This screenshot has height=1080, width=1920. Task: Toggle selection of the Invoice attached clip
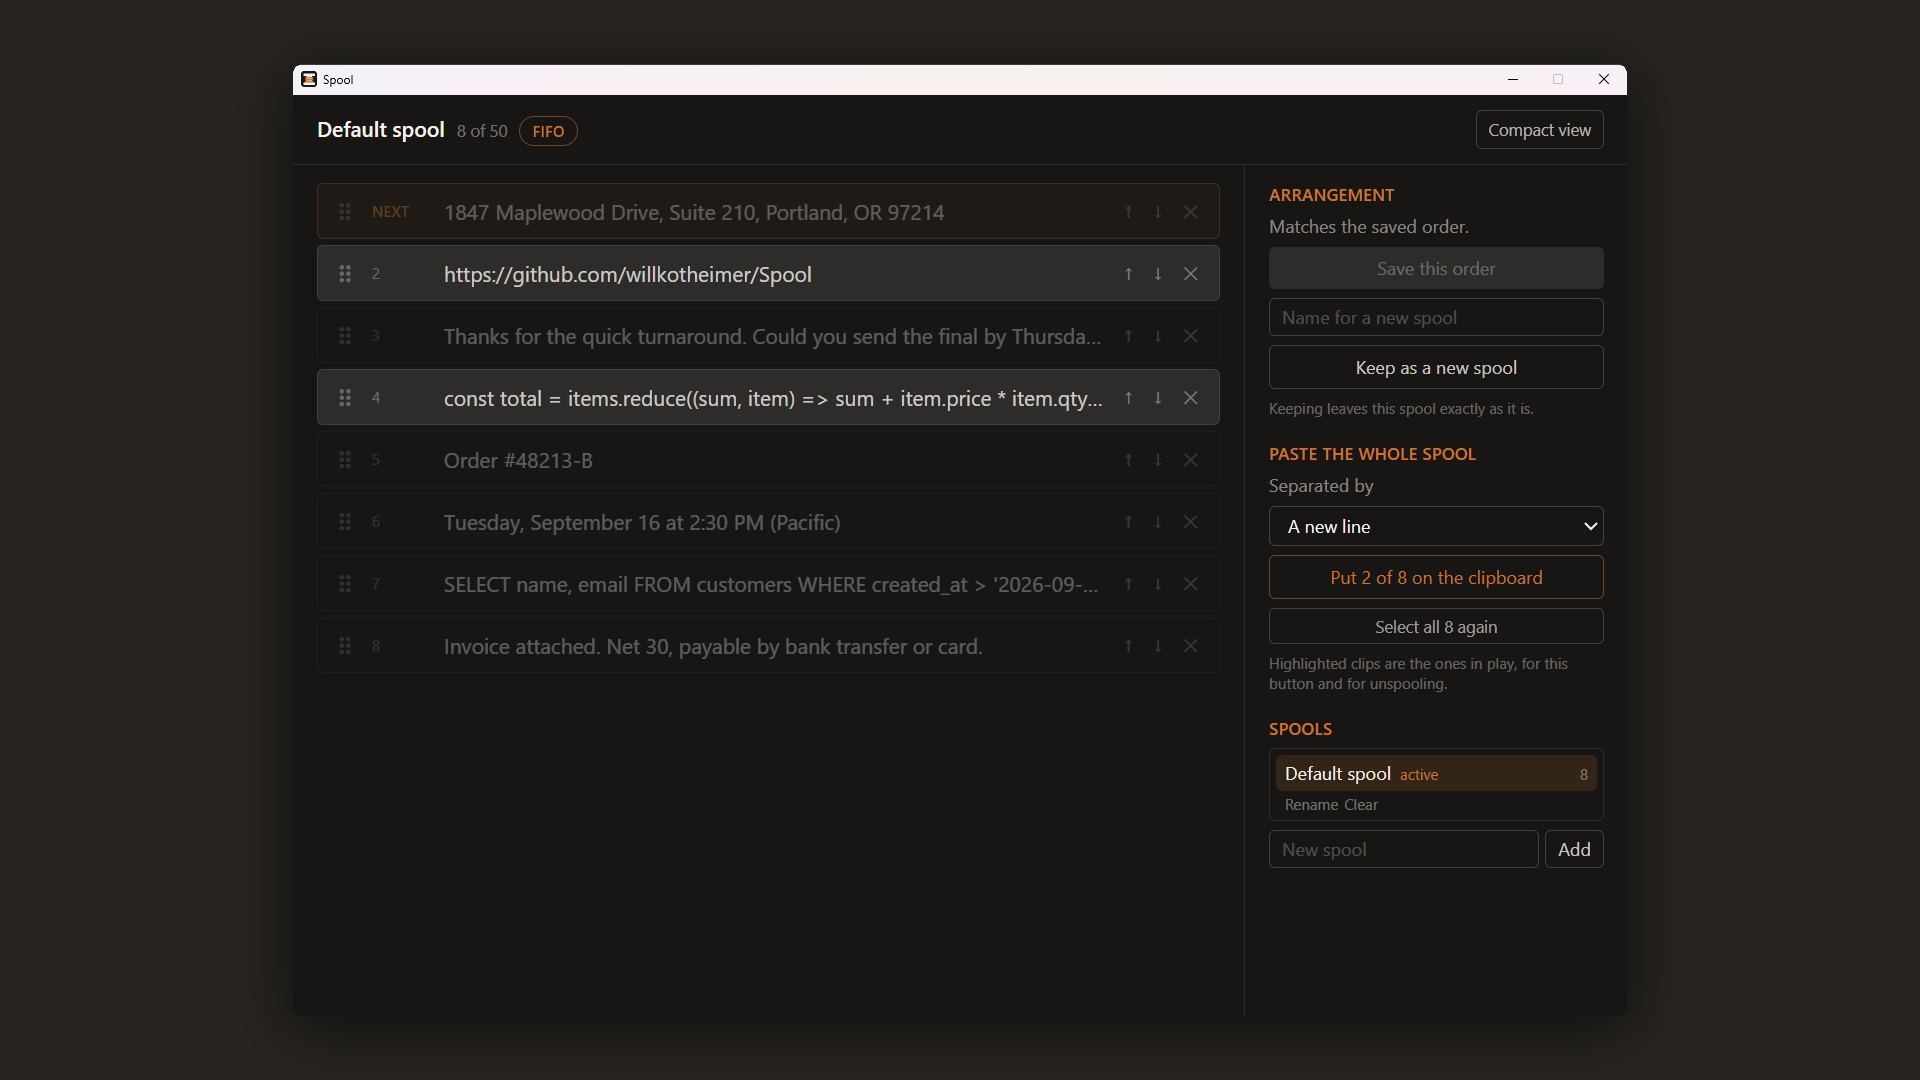pos(768,646)
